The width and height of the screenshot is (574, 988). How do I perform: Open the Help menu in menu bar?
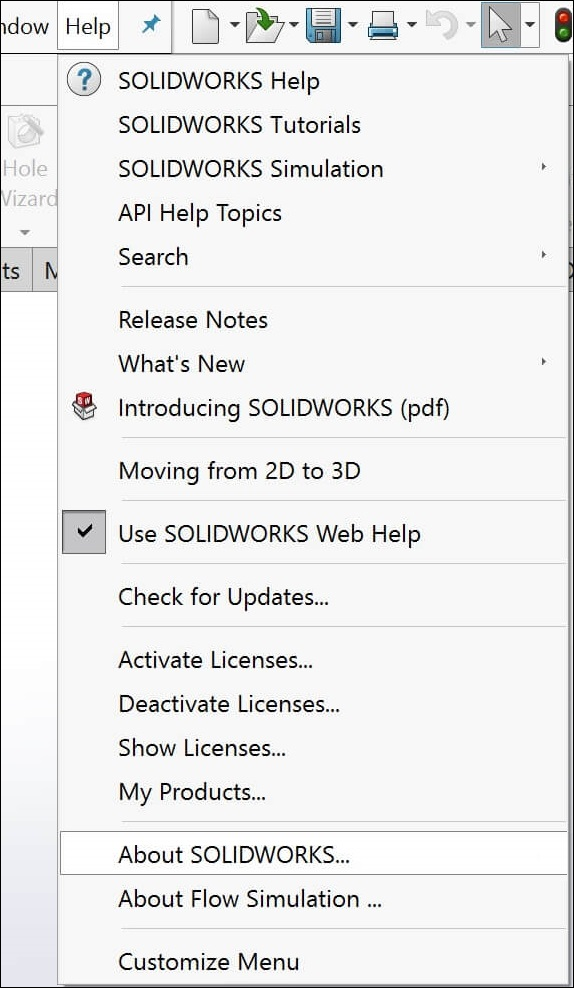[88, 26]
